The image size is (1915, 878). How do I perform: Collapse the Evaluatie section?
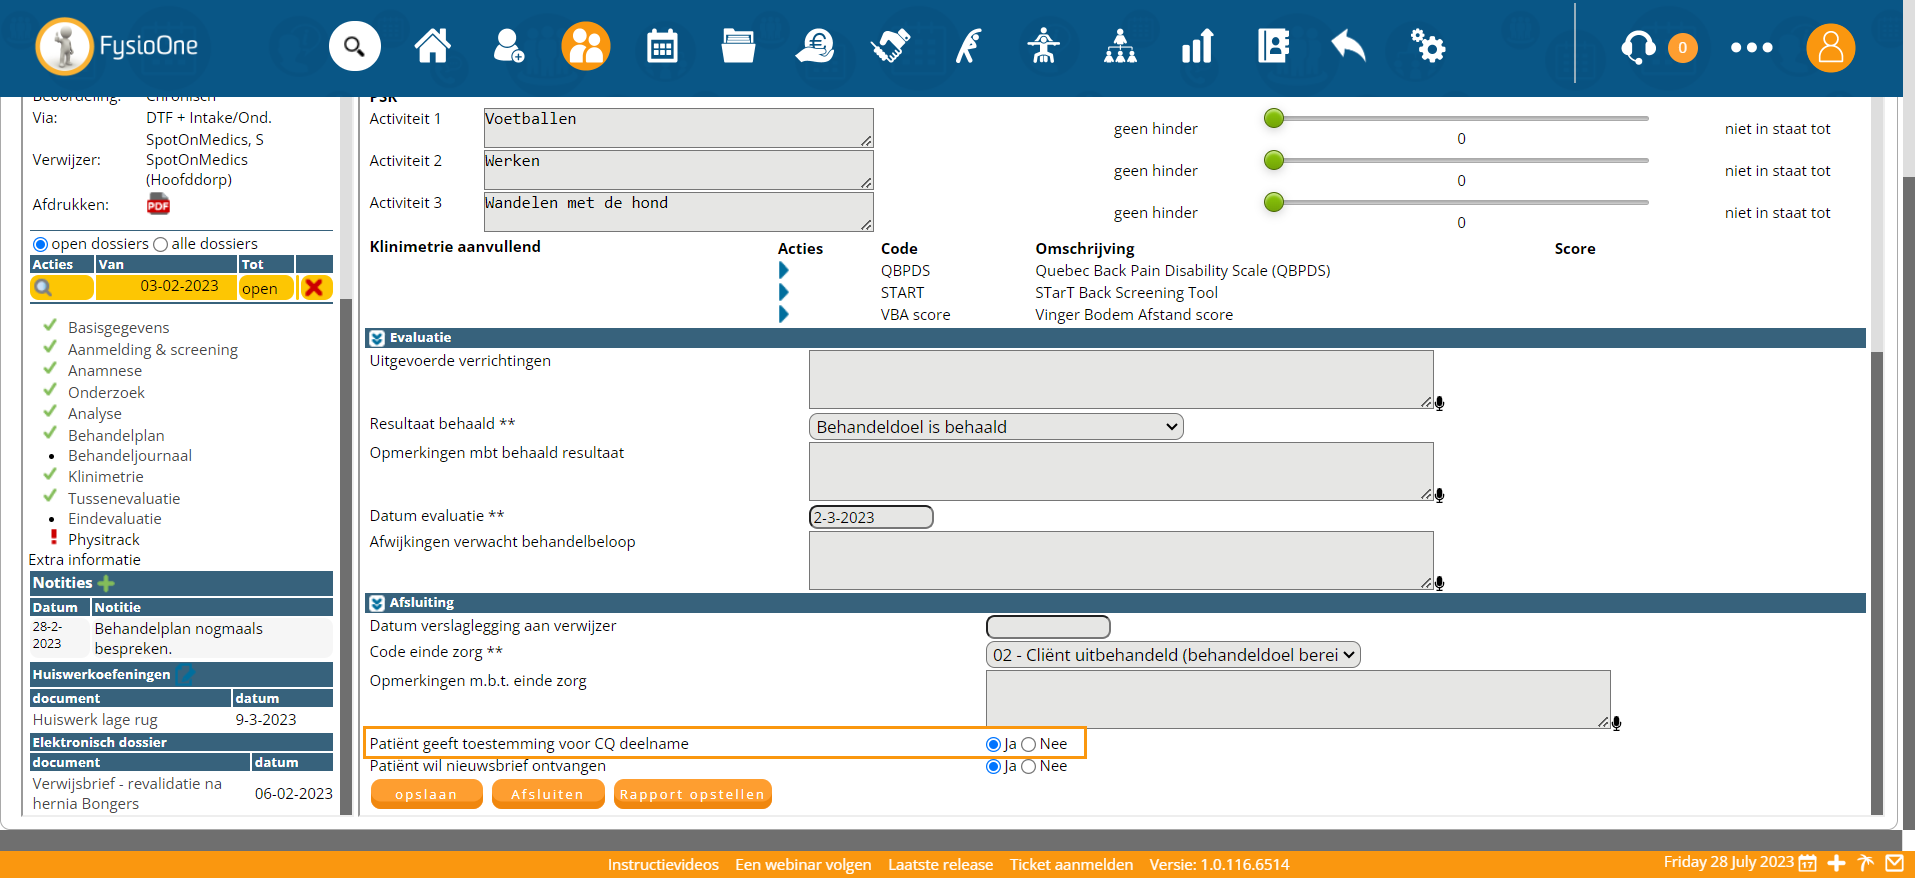pos(377,338)
